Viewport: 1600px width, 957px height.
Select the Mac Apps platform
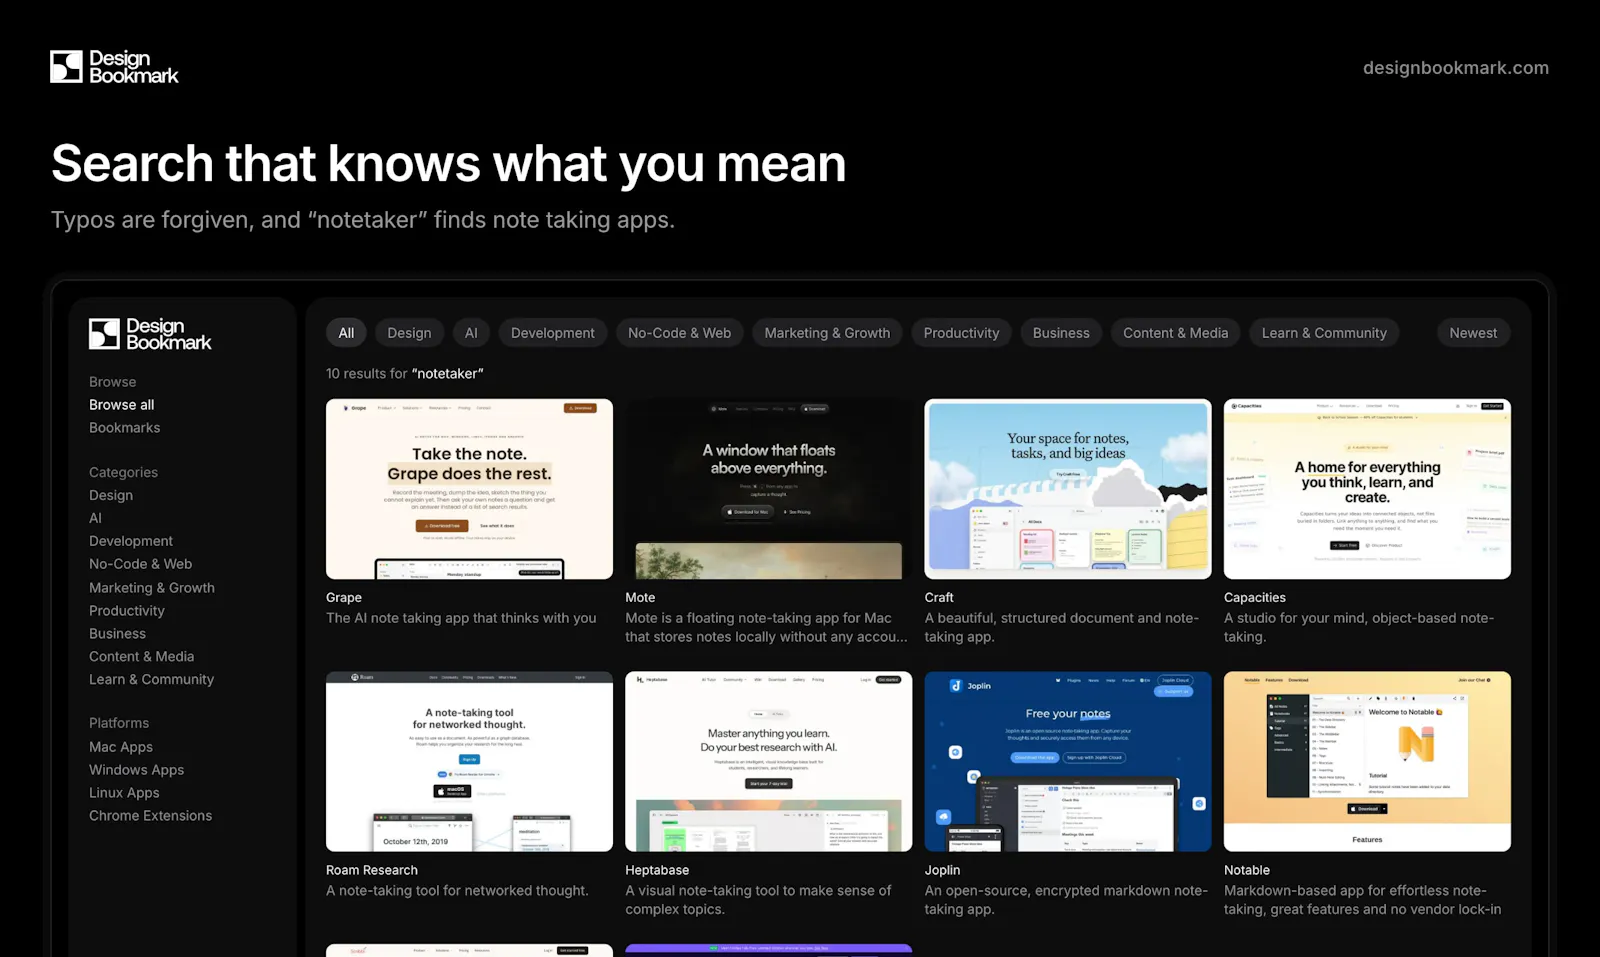121,747
